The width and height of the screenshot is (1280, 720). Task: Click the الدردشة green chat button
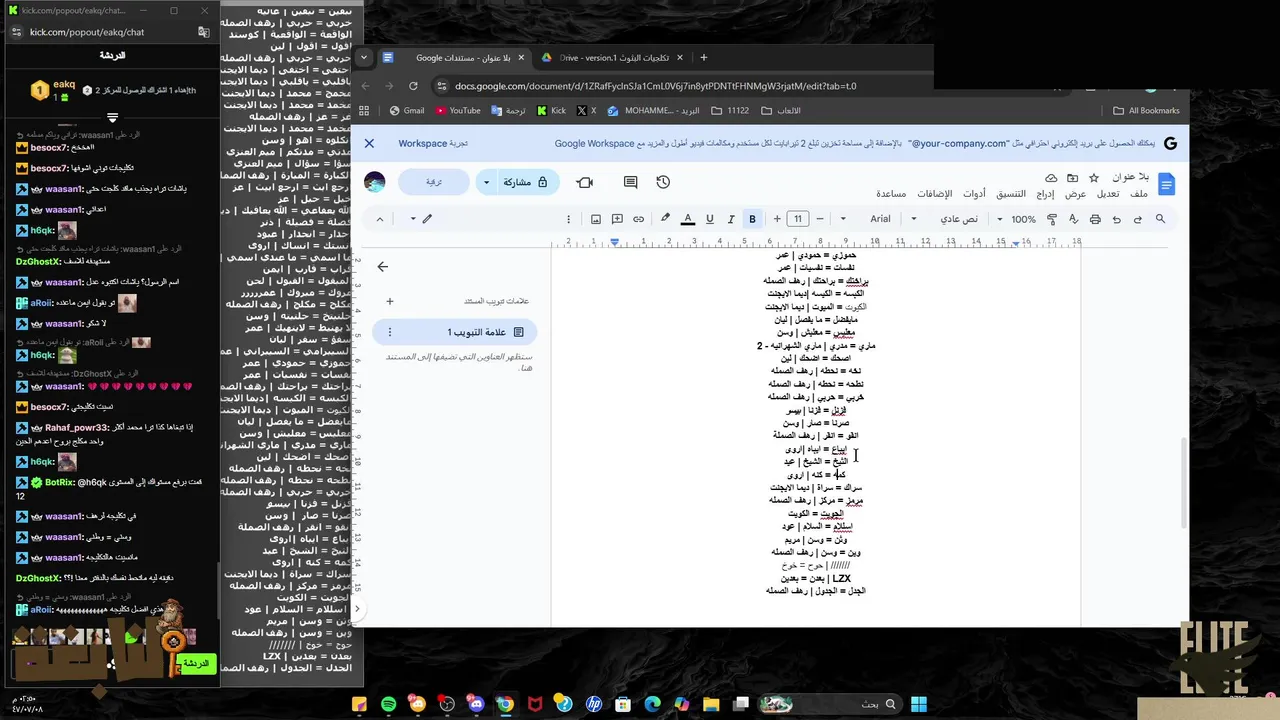tap(197, 663)
